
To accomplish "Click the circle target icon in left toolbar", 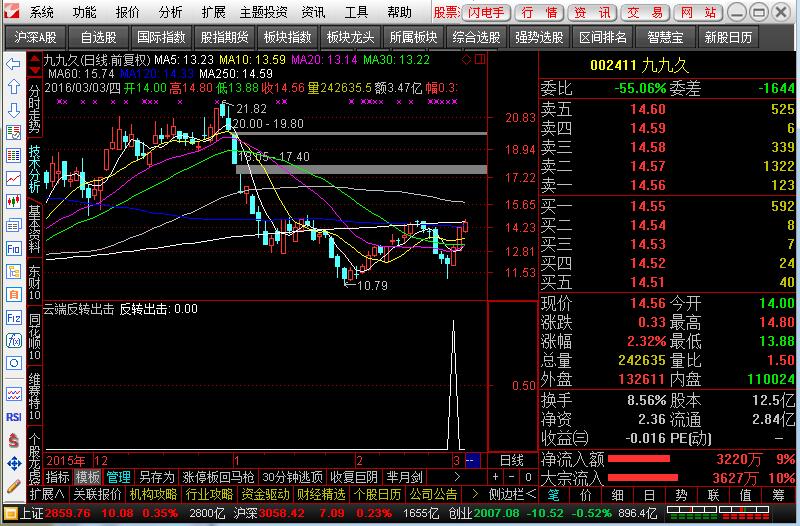I will [x=13, y=363].
